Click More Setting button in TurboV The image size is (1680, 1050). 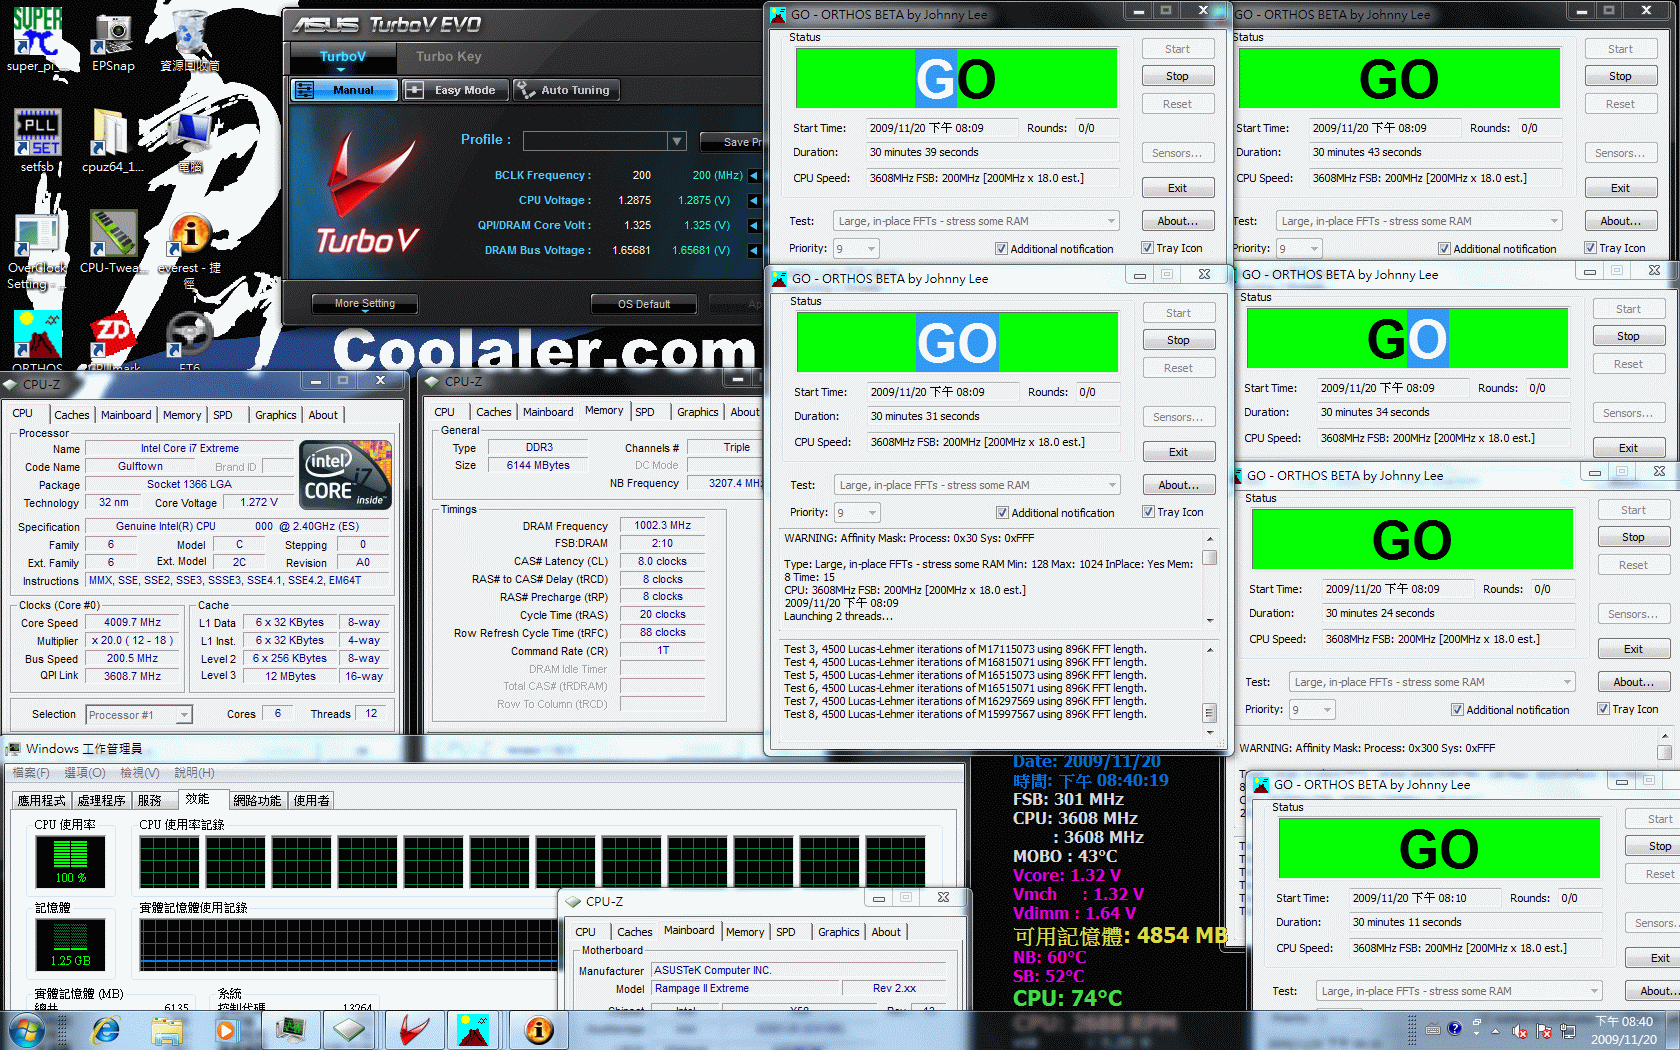pyautogui.click(x=364, y=304)
